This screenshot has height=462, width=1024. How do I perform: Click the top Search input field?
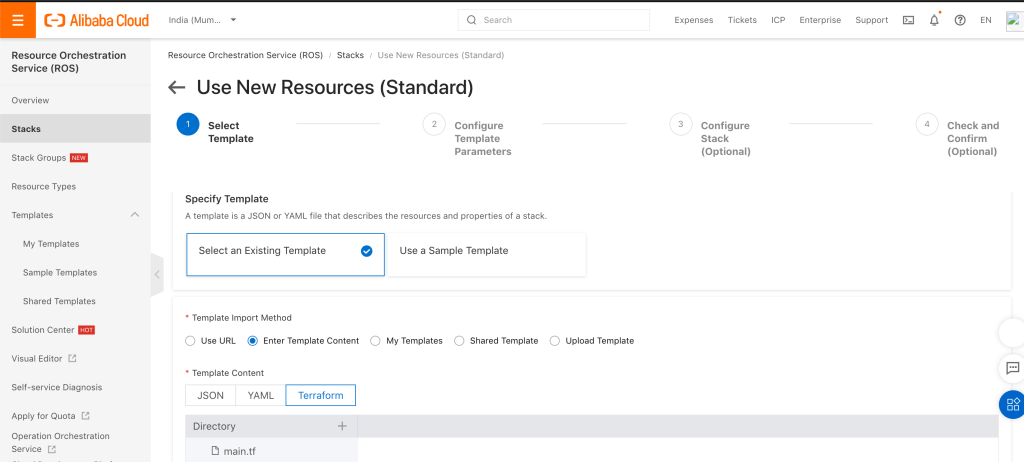click(x=555, y=20)
